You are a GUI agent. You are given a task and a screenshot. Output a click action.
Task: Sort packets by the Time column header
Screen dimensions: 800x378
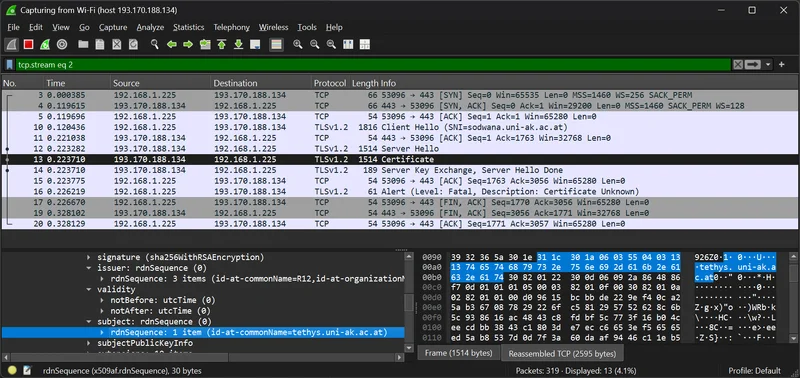coord(77,83)
